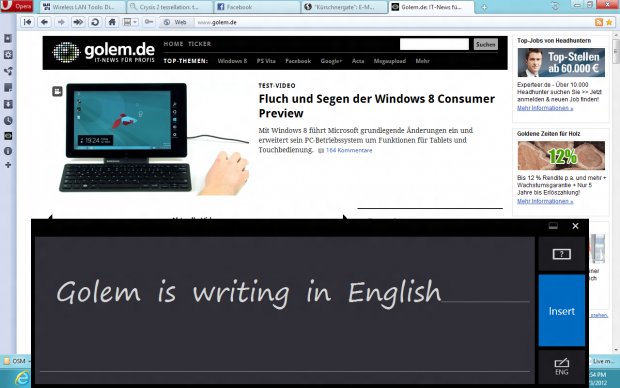Open Mehr Informationen link under Holz ad
The width and height of the screenshot is (620, 388).
(545, 201)
